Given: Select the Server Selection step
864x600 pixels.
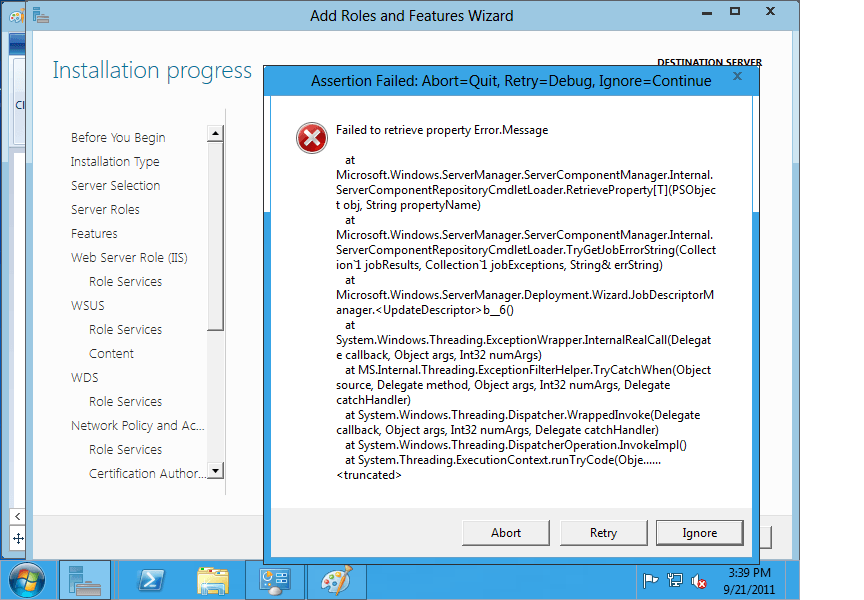Looking at the screenshot, I should coord(115,186).
